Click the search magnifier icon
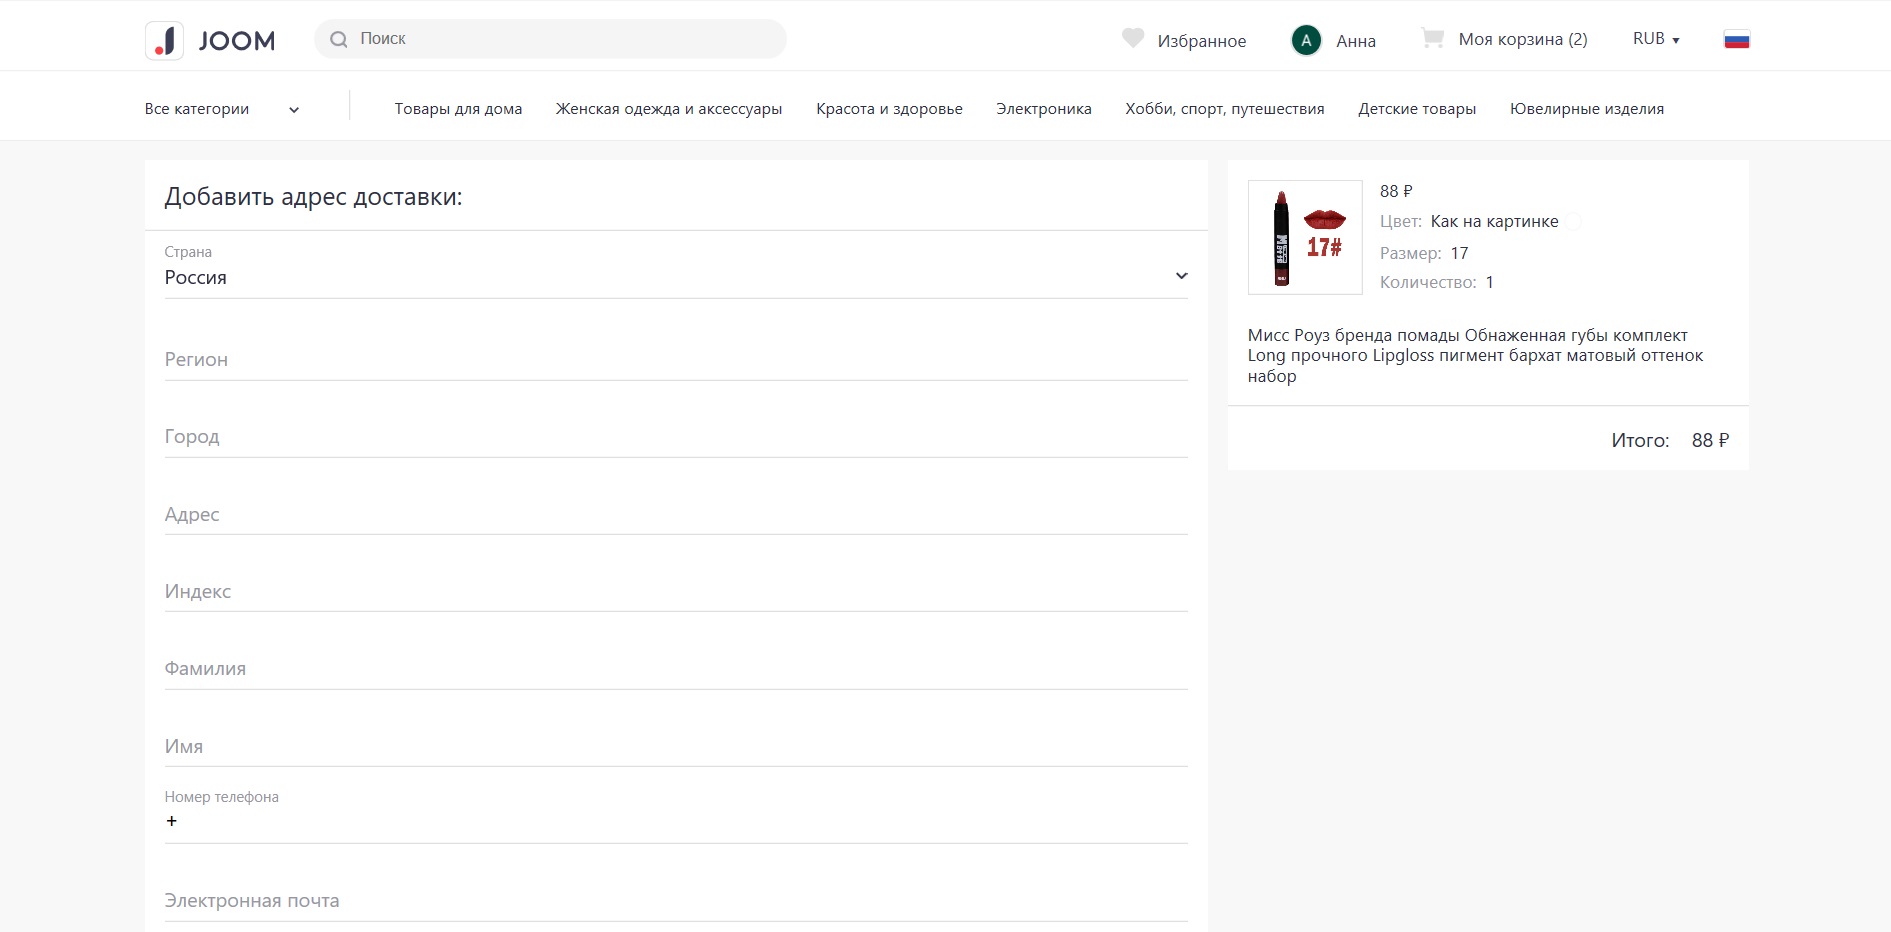Screen dimensions: 1891x932 click(339, 39)
